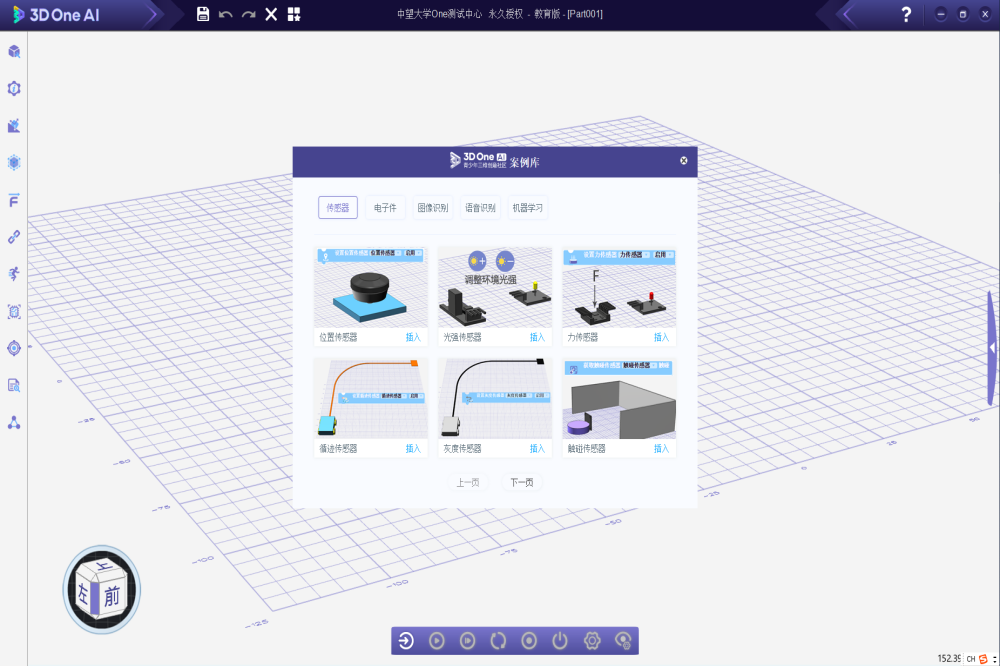This screenshot has height=666, width=1000.
Task: Click the 触碰传感器 label text
Action: tap(586, 448)
